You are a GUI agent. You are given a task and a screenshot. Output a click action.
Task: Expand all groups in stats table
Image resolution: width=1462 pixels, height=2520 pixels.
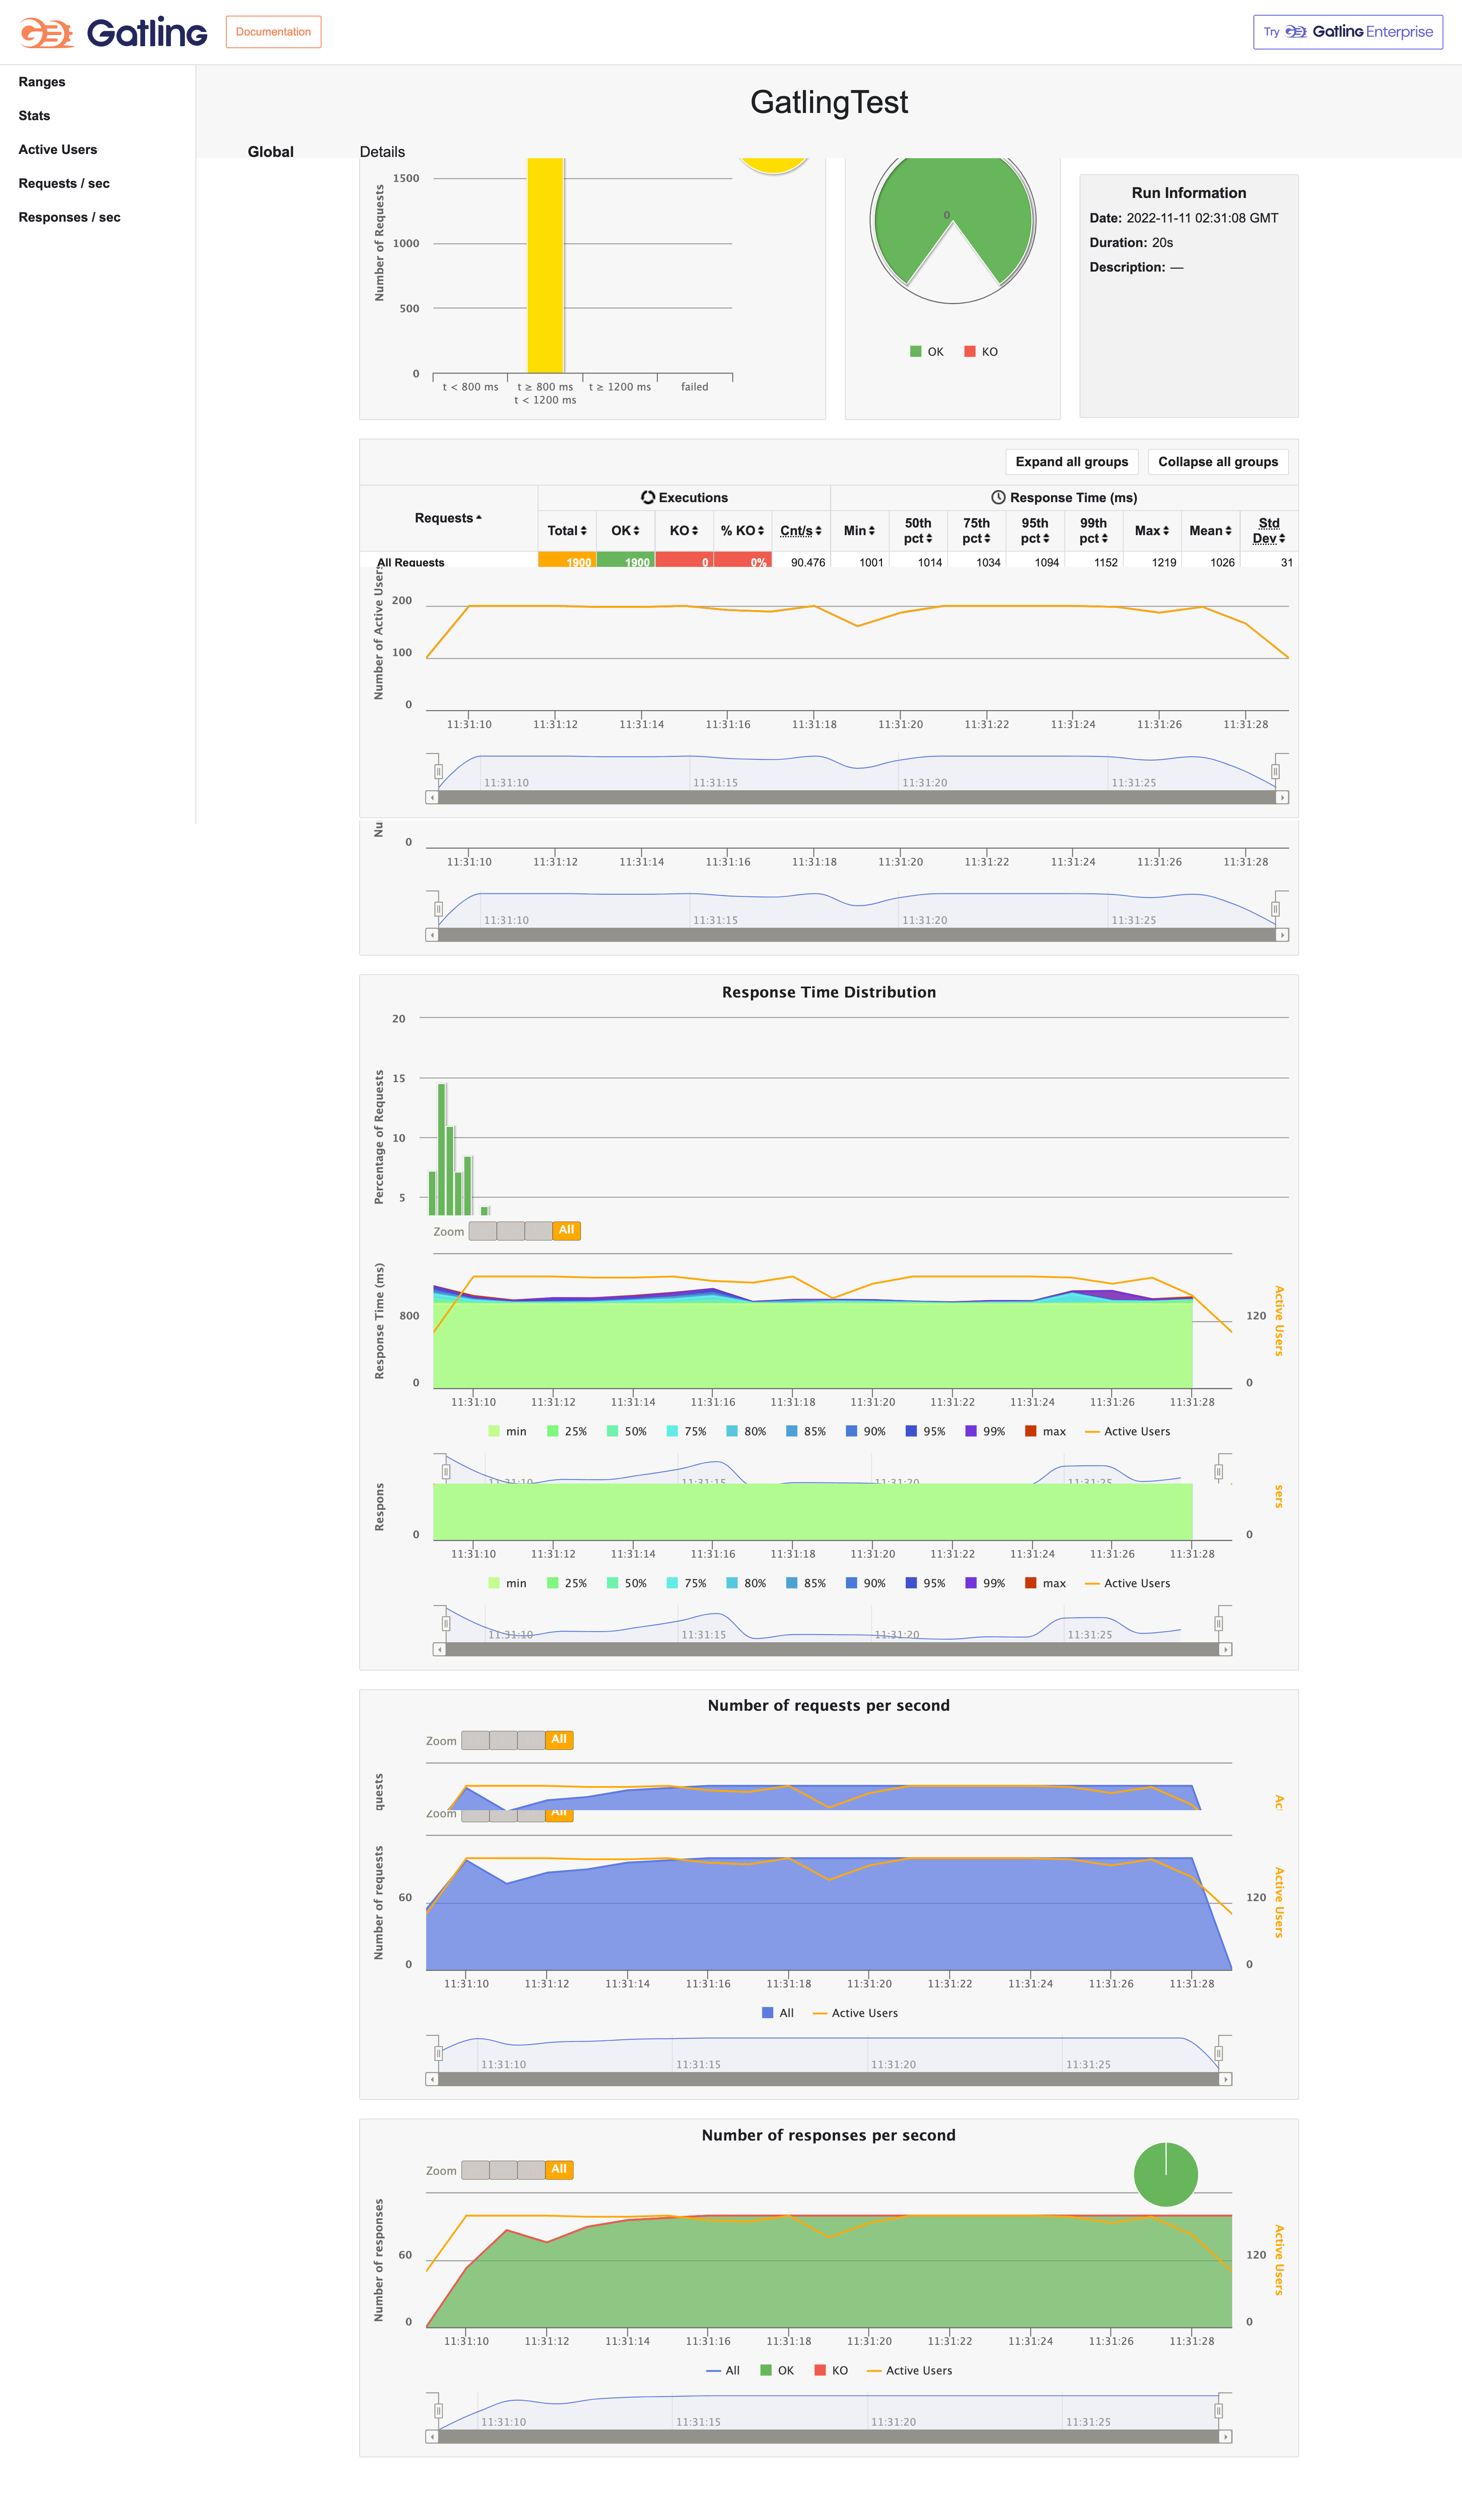coord(1071,462)
